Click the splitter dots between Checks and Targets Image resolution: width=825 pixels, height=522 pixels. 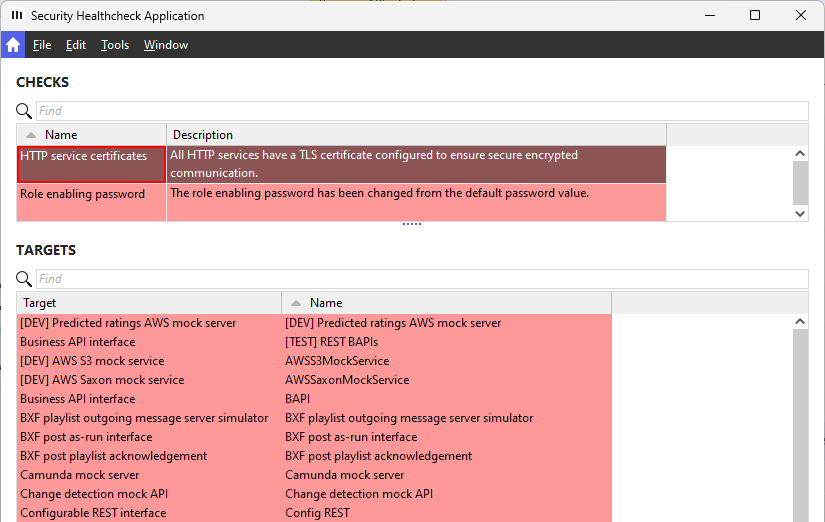(412, 225)
